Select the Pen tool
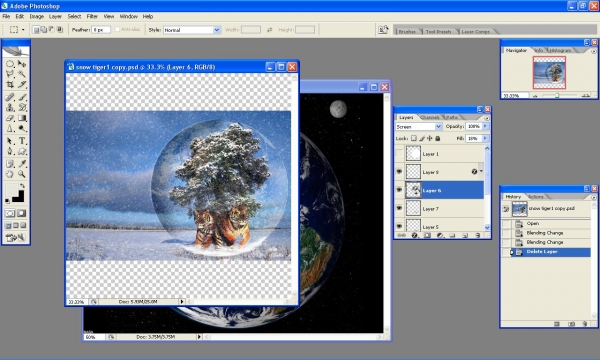 10,151
